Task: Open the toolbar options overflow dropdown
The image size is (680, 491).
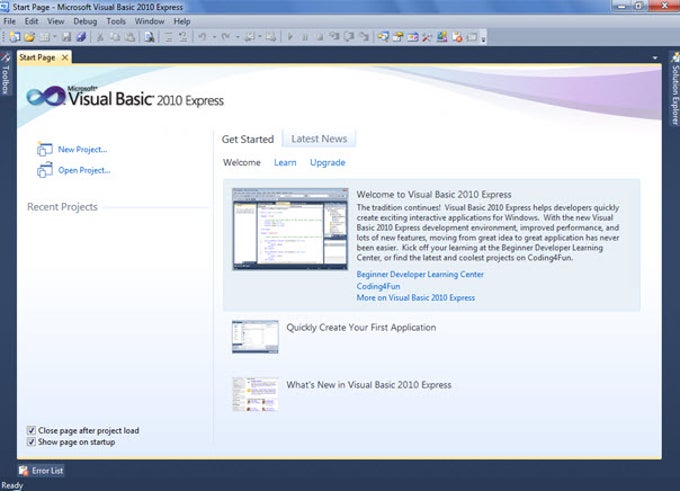Action: click(484, 38)
